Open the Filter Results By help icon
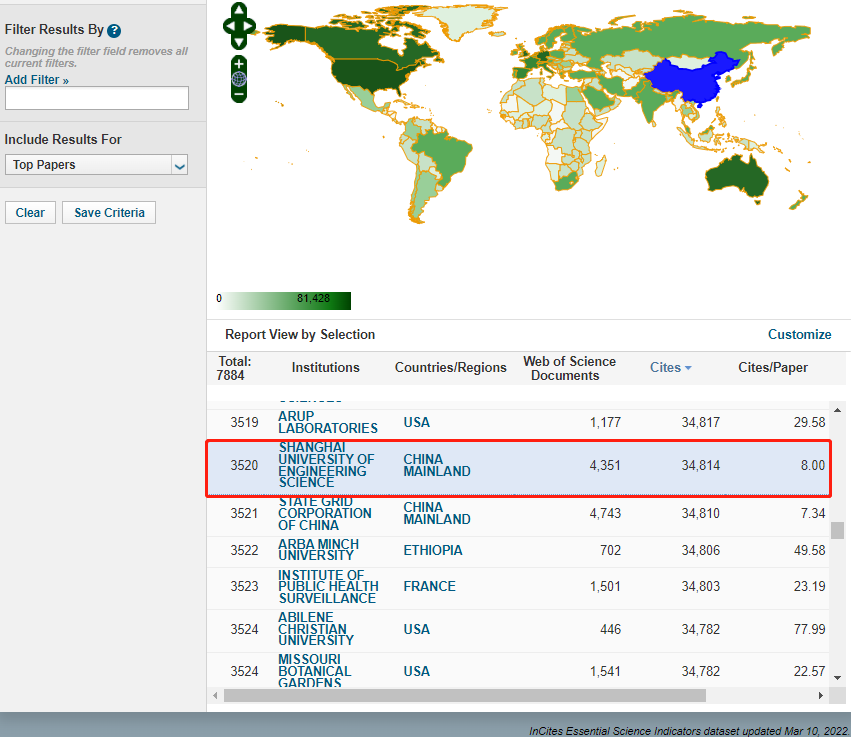 [114, 31]
